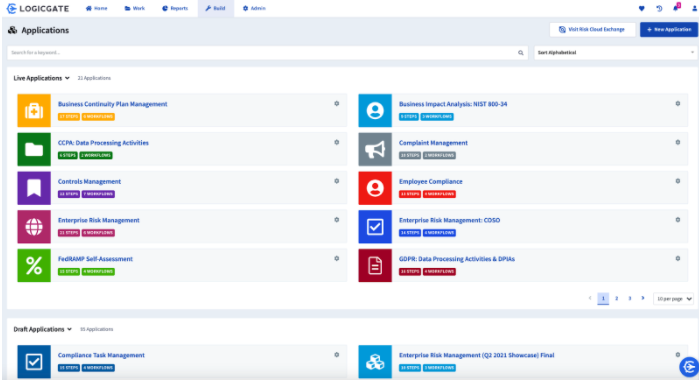Open Business Impact Analysis: NIST 800-34 link
Viewport: 699px width, 380px height.
click(453, 104)
